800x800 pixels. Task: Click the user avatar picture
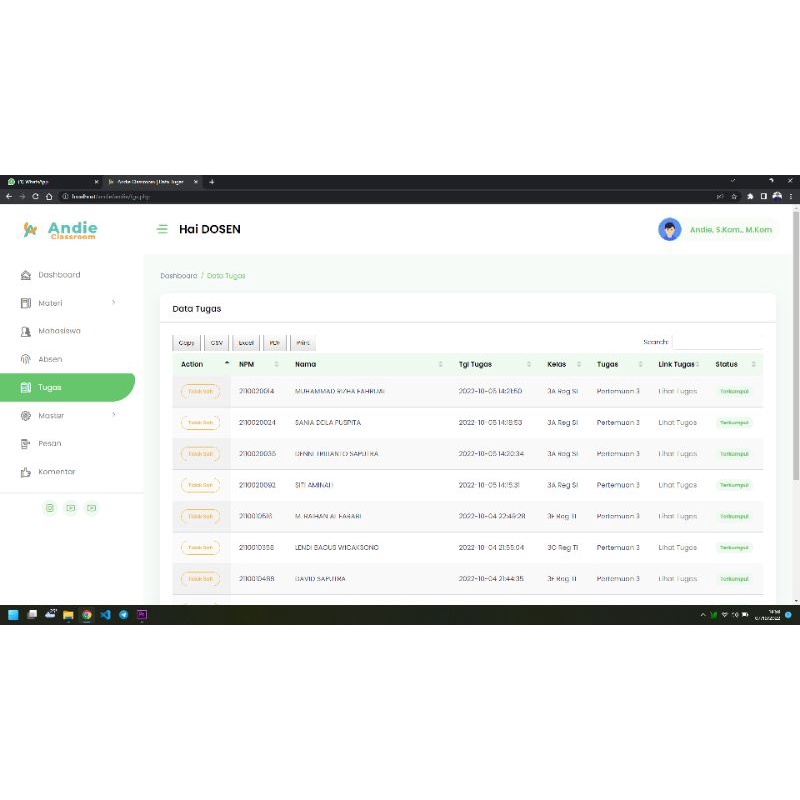click(x=669, y=230)
